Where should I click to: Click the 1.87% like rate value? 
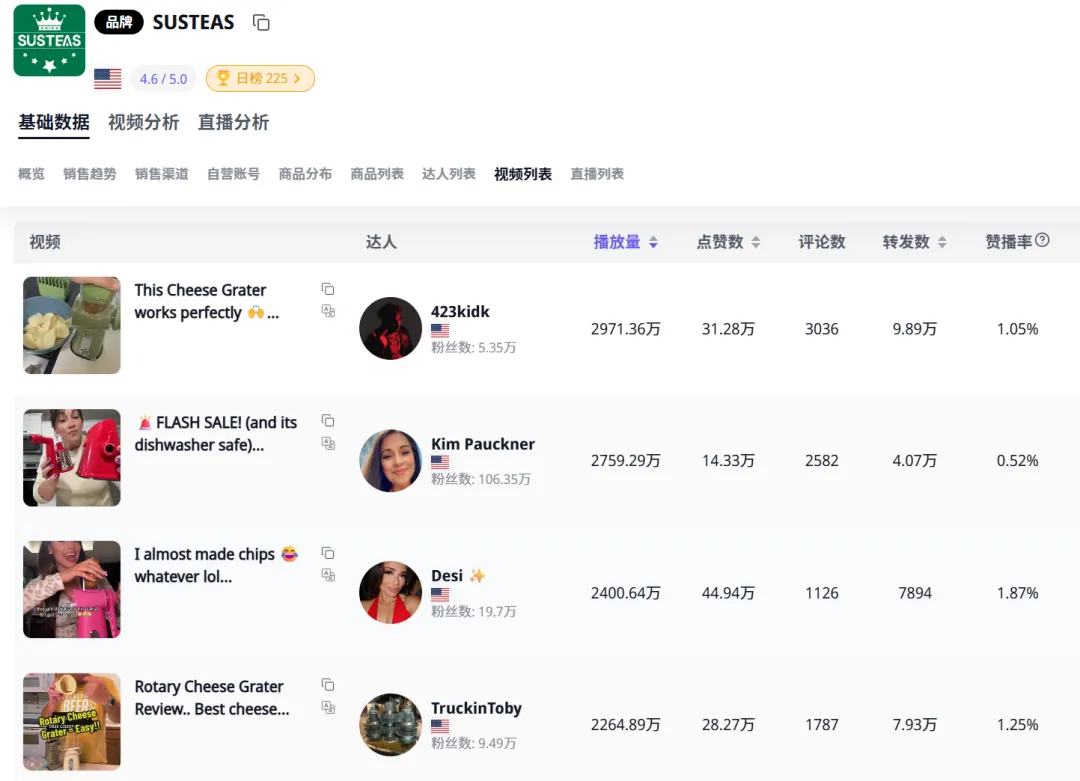click(1017, 593)
